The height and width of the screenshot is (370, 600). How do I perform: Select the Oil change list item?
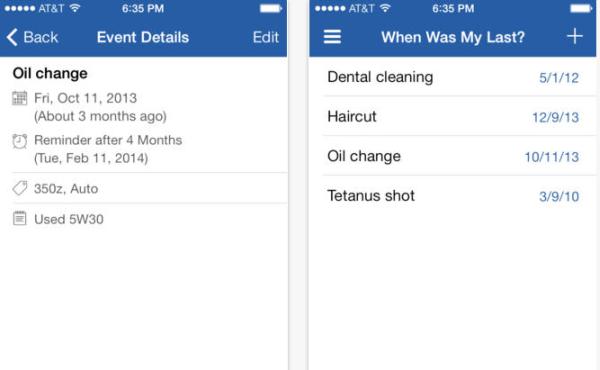coord(453,156)
